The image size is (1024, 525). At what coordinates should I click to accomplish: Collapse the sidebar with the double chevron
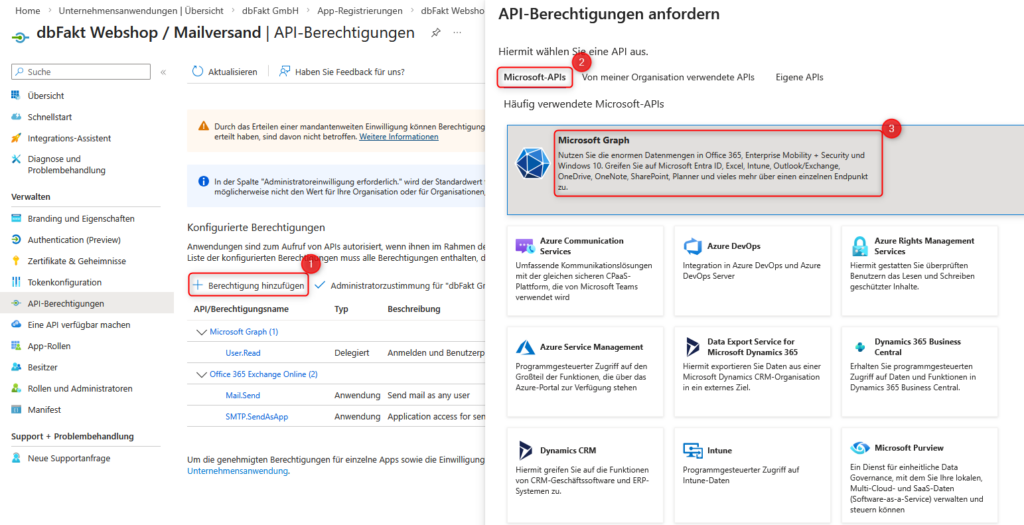[x=163, y=72]
